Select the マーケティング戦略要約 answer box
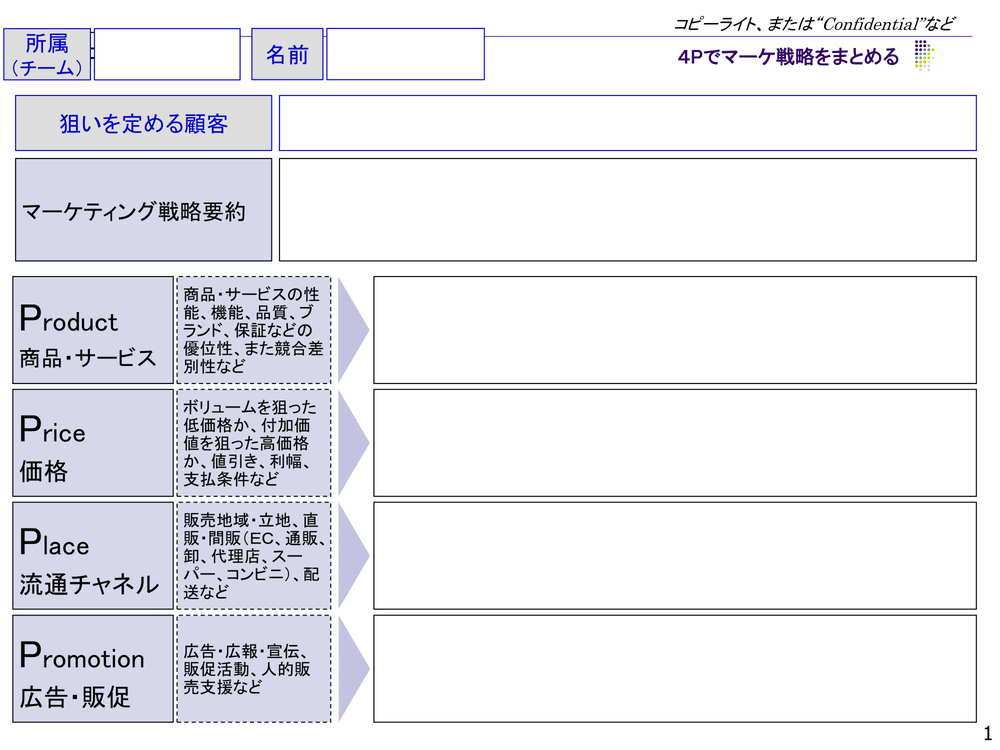This screenshot has height=750, width=1000. [x=627, y=210]
